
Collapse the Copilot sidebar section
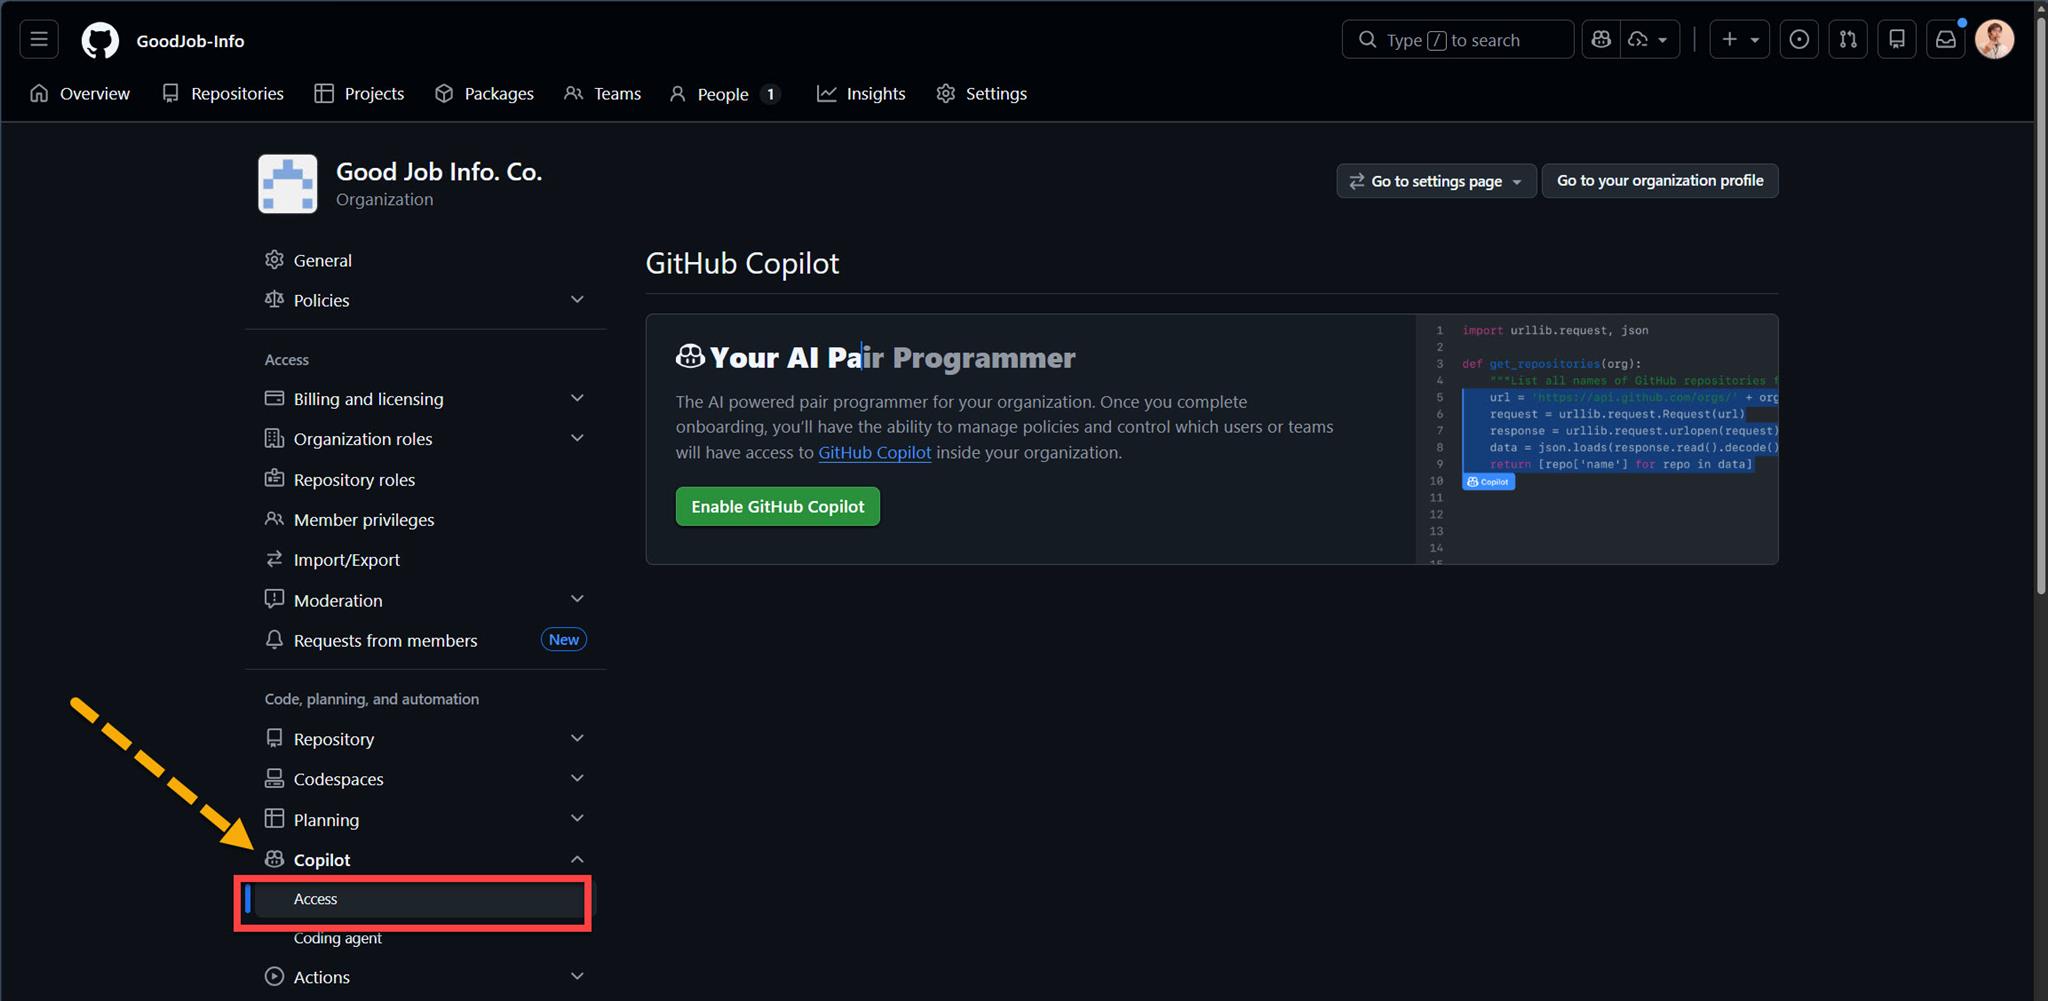click(x=577, y=860)
